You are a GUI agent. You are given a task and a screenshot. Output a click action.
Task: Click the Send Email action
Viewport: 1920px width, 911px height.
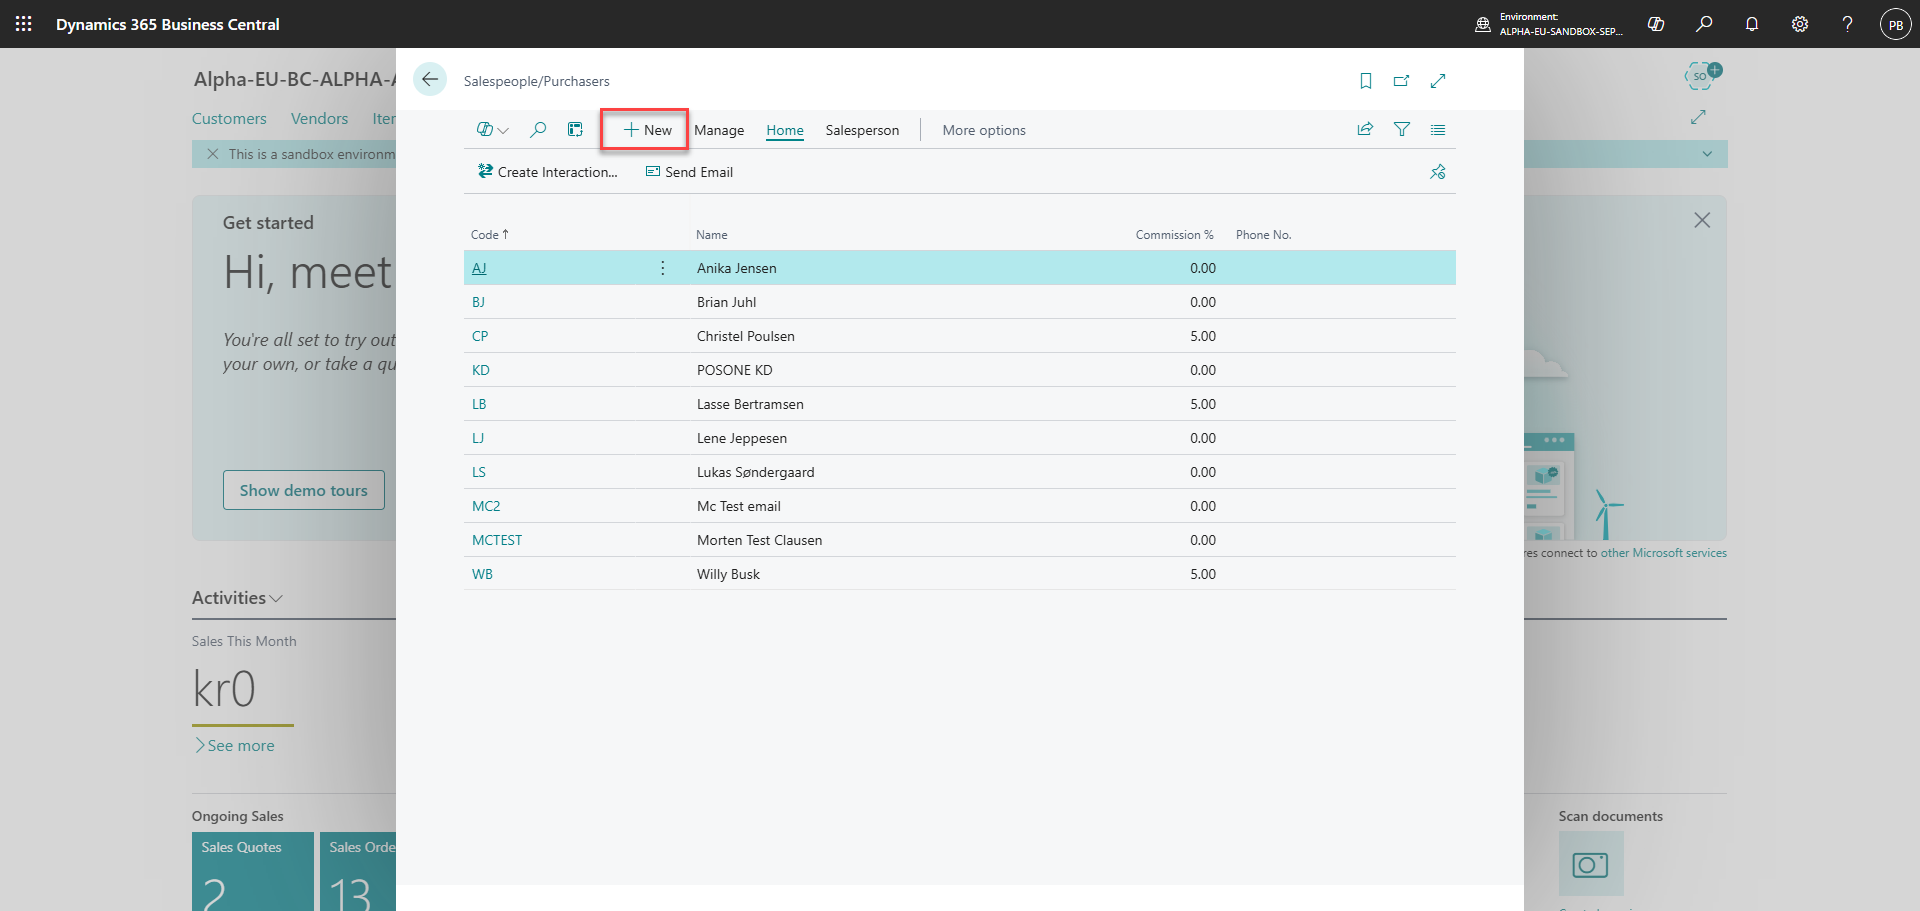click(x=689, y=172)
